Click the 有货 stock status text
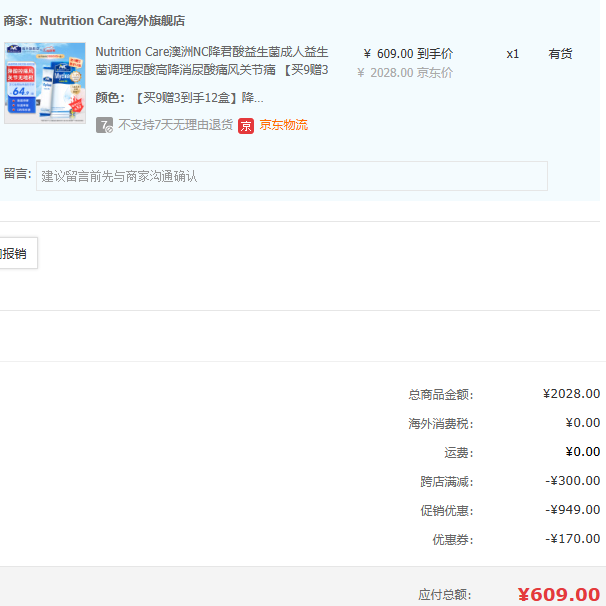The width and height of the screenshot is (606, 606). pos(560,54)
